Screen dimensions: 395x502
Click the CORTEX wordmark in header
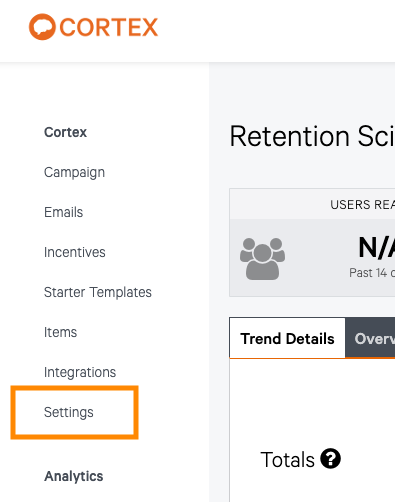109,27
